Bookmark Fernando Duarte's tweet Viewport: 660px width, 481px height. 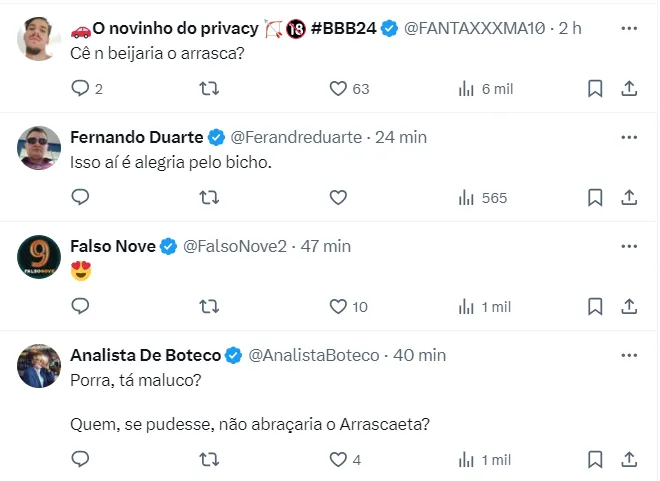tap(594, 198)
